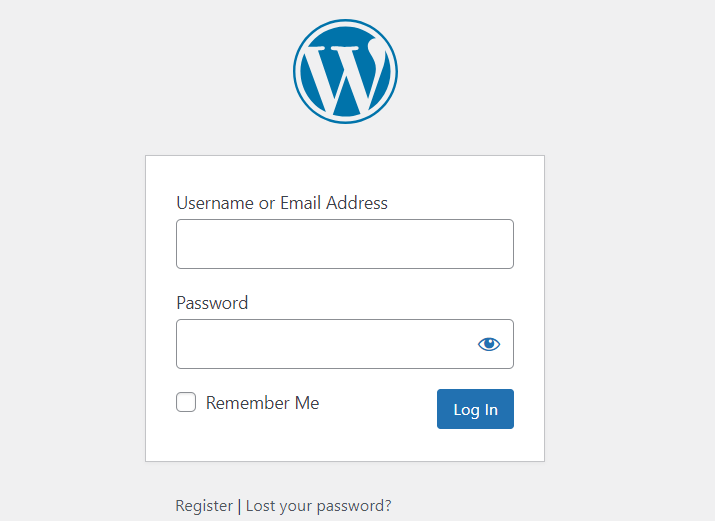Select the blue circular W emblem
The height and width of the screenshot is (521, 715).
(345, 72)
